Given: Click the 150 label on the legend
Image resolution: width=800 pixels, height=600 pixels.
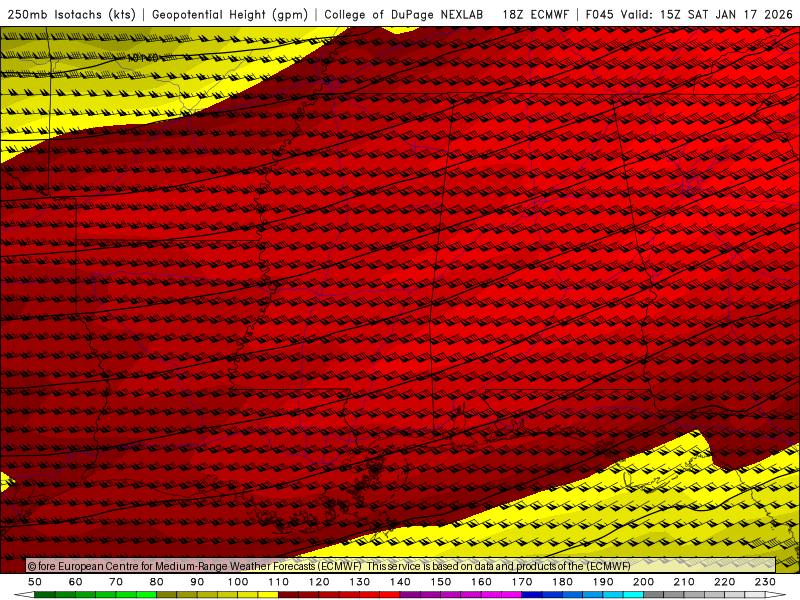Looking at the screenshot, I should (441, 582).
